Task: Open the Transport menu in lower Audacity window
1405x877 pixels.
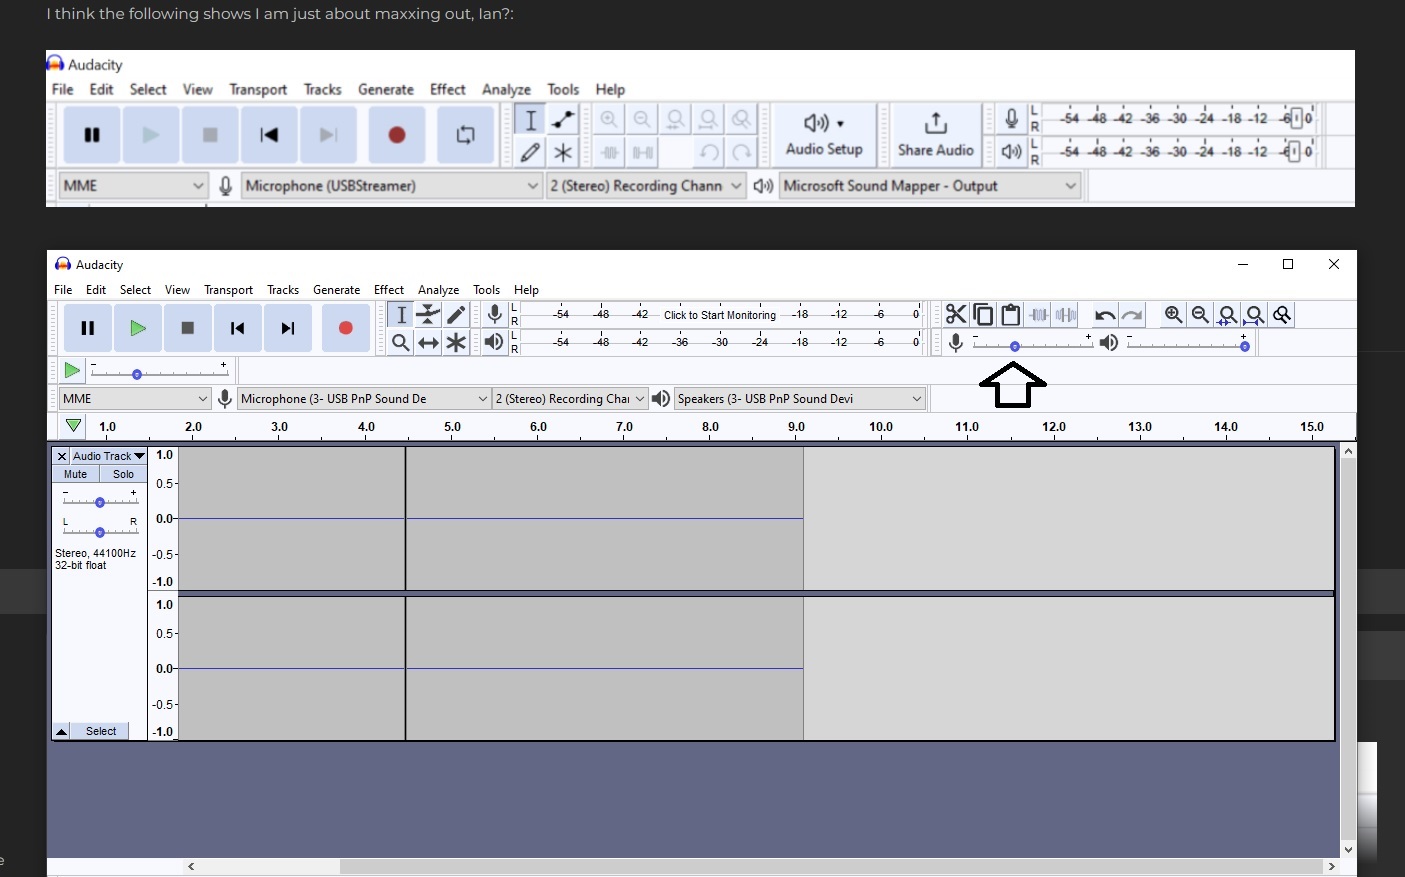Action: pos(228,290)
